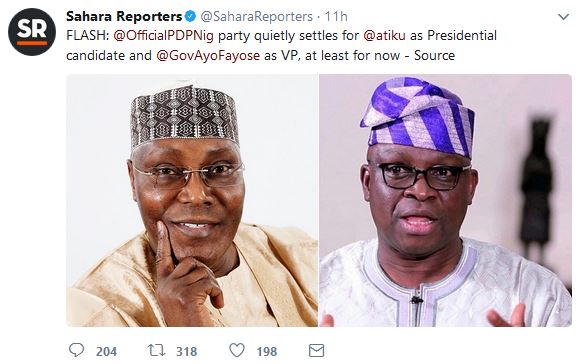View right photo of man in purple striped cap
The width and height of the screenshot is (584, 364).
[x=445, y=200]
